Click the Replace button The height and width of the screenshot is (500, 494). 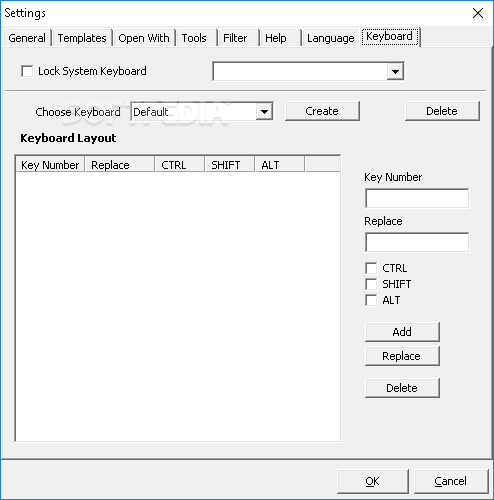pyautogui.click(x=402, y=356)
